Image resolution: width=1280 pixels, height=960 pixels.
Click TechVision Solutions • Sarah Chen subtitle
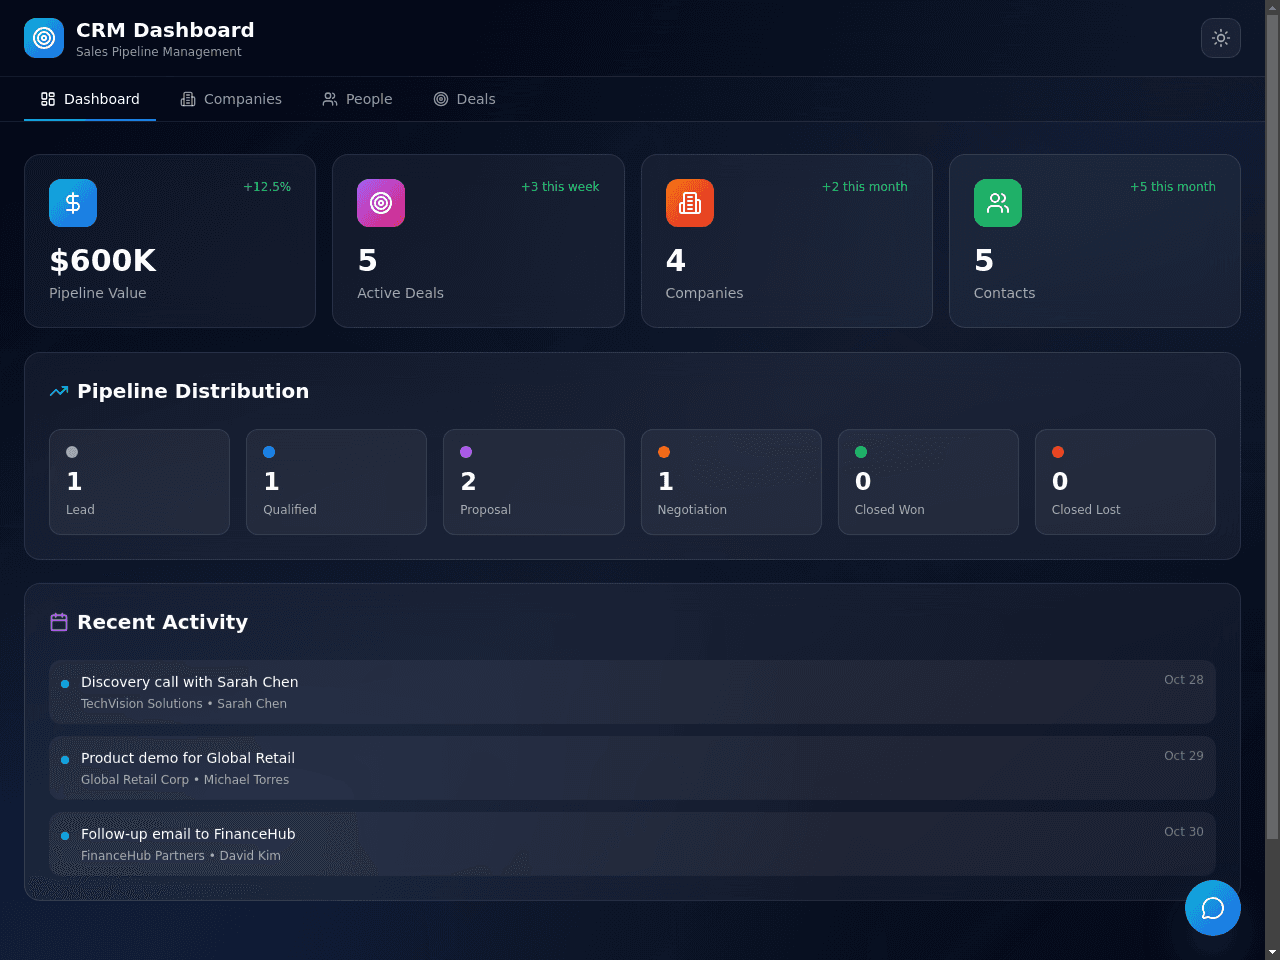184,704
